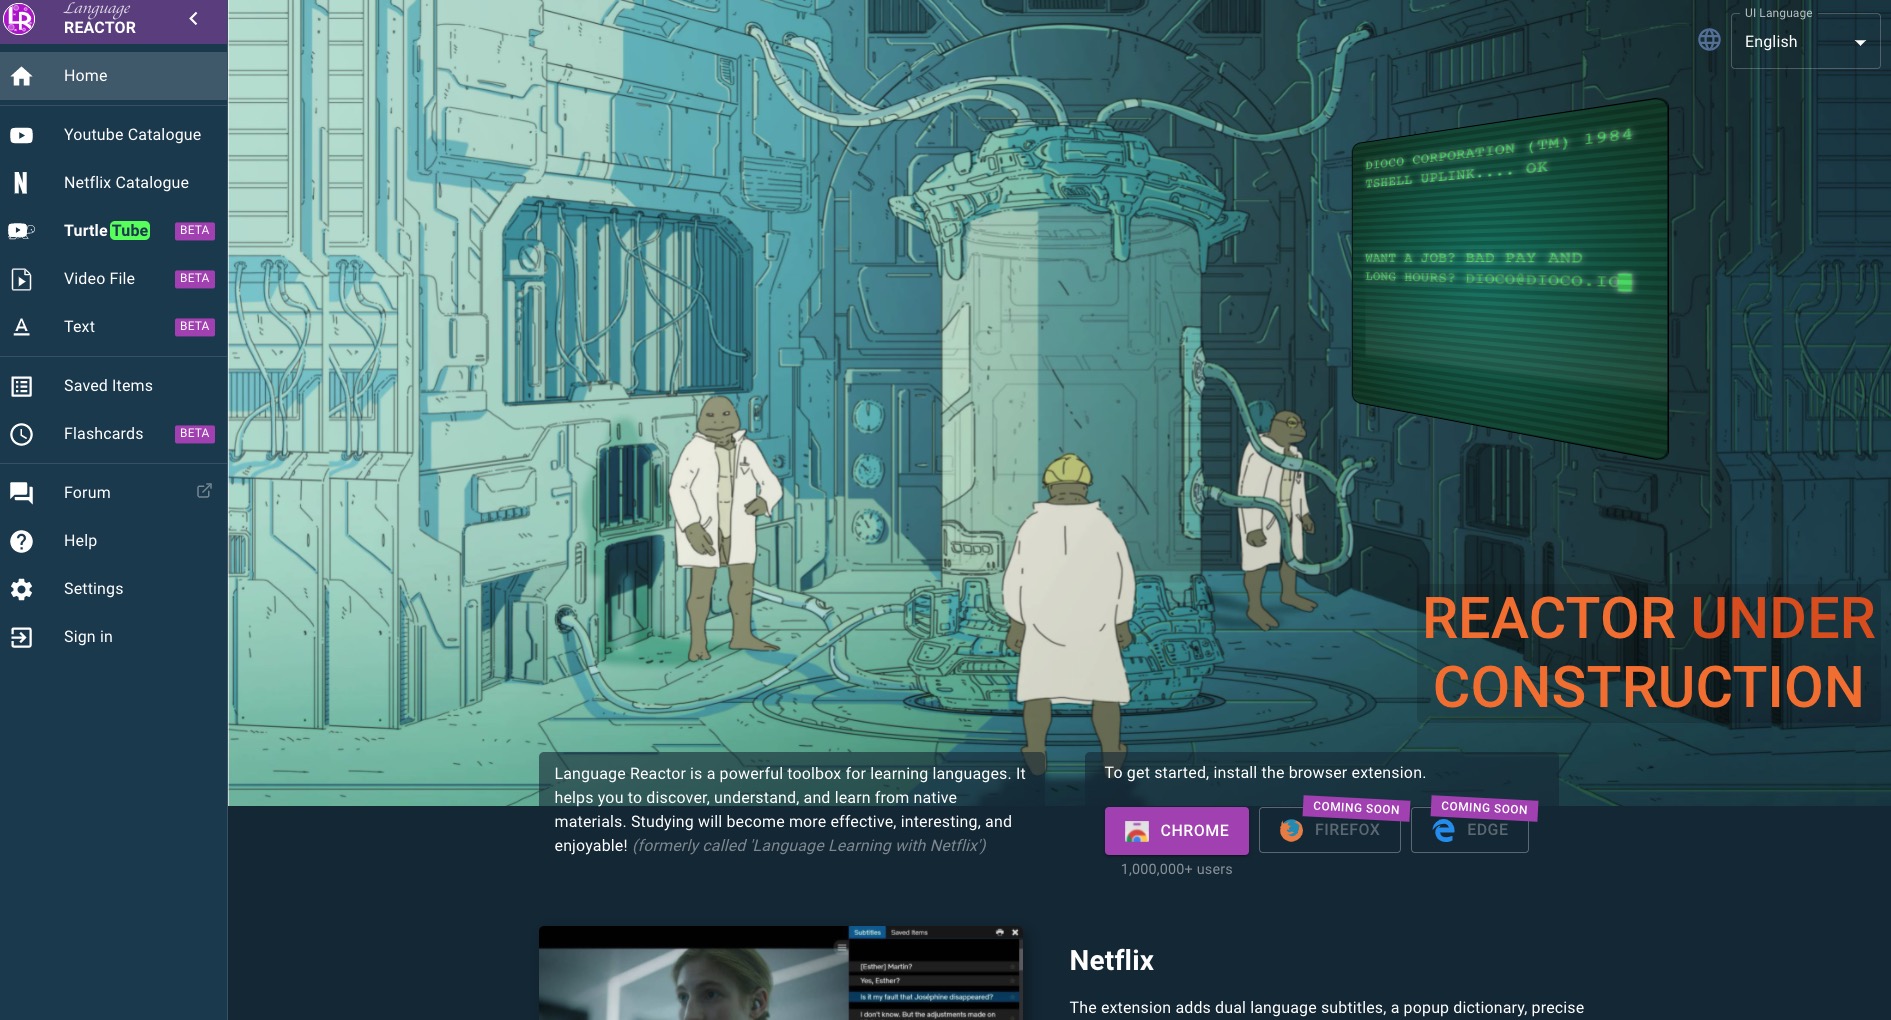This screenshot has height=1020, width=1891.
Task: Click the Edge extension button
Action: [x=1469, y=830]
